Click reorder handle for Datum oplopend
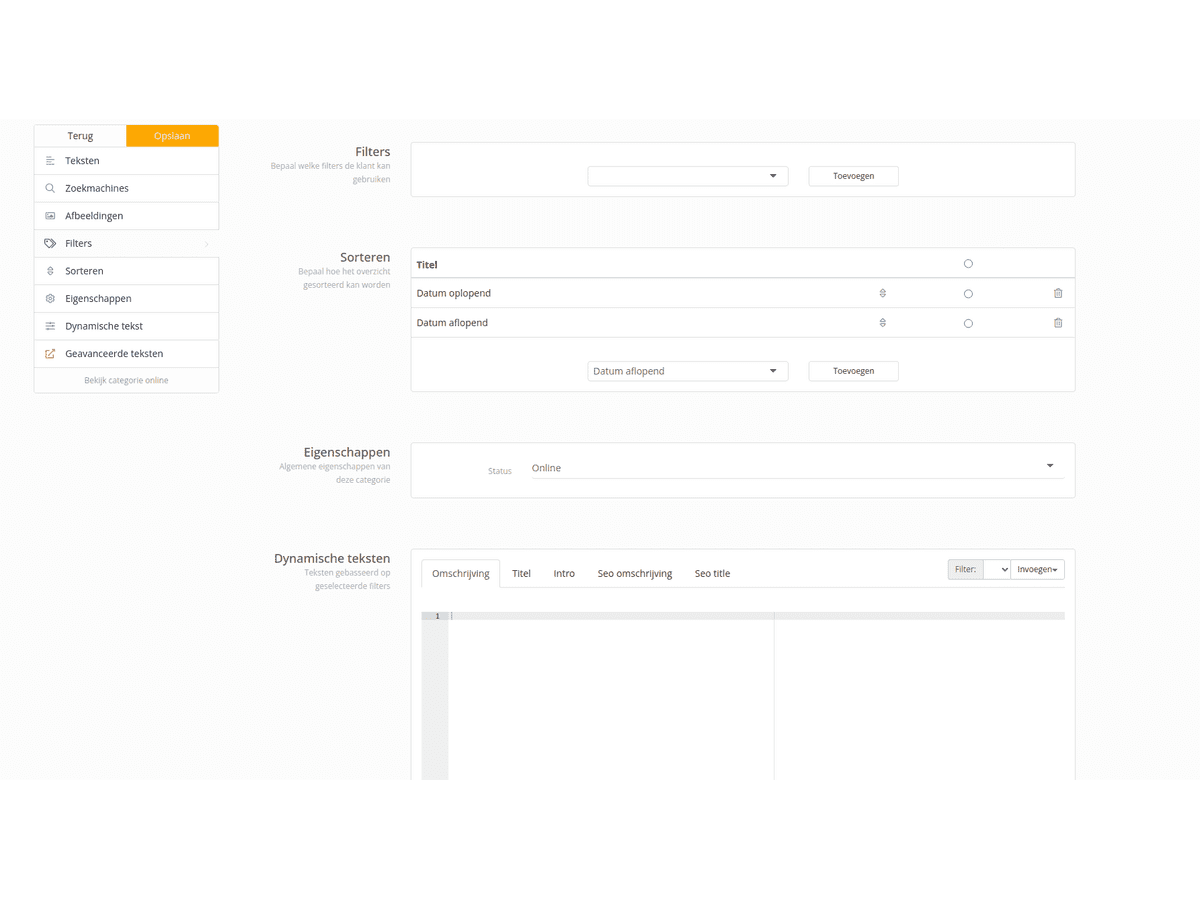 click(x=883, y=293)
